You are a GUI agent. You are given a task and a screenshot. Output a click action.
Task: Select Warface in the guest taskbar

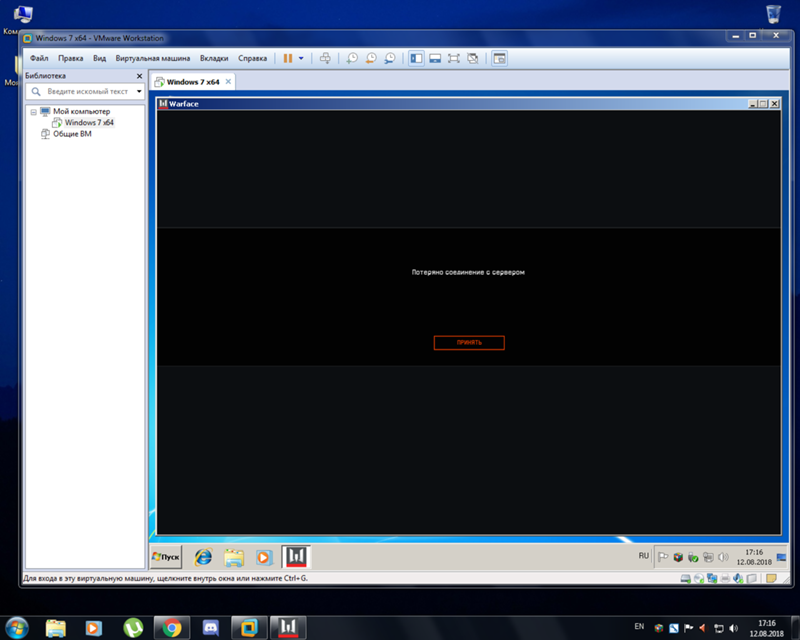click(x=296, y=557)
